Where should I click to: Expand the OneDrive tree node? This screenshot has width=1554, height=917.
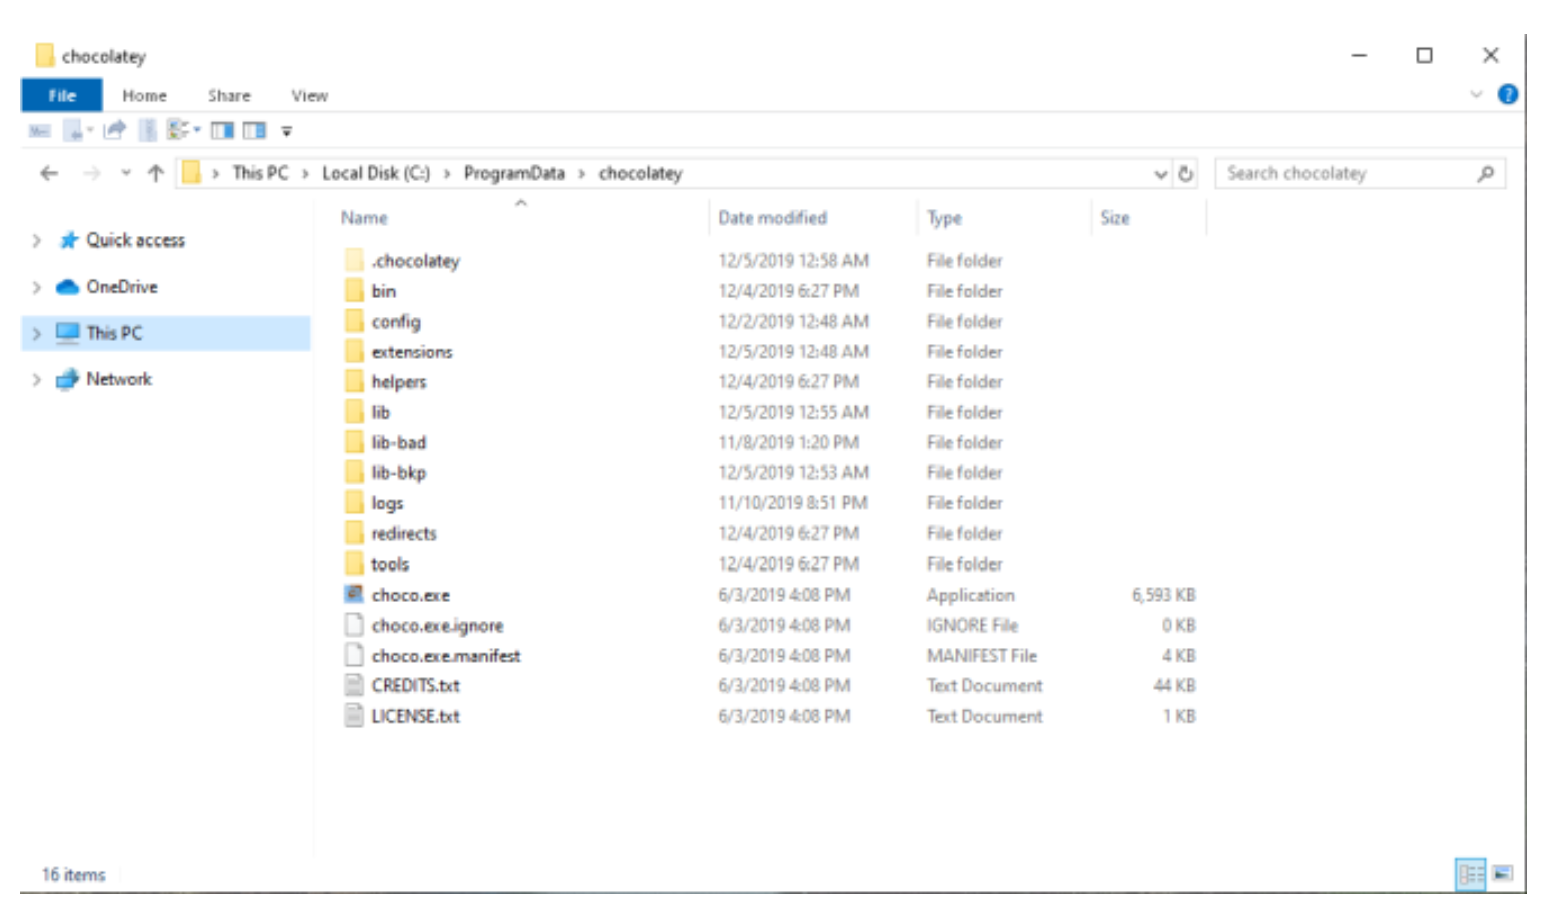37,287
